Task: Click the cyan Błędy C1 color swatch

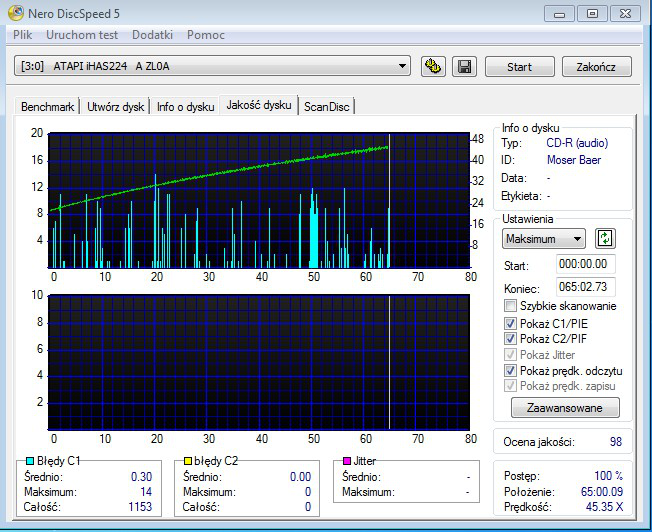Action: 30,461
